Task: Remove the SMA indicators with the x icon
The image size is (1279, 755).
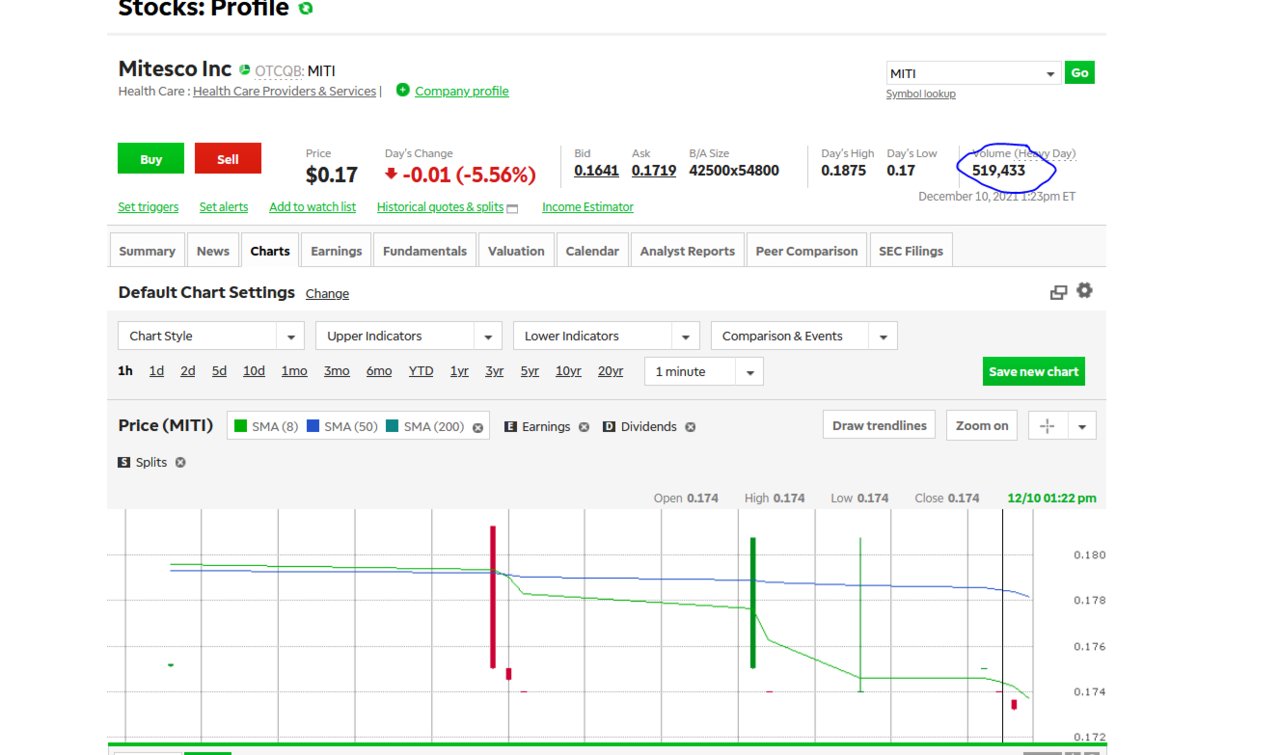Action: (x=478, y=427)
